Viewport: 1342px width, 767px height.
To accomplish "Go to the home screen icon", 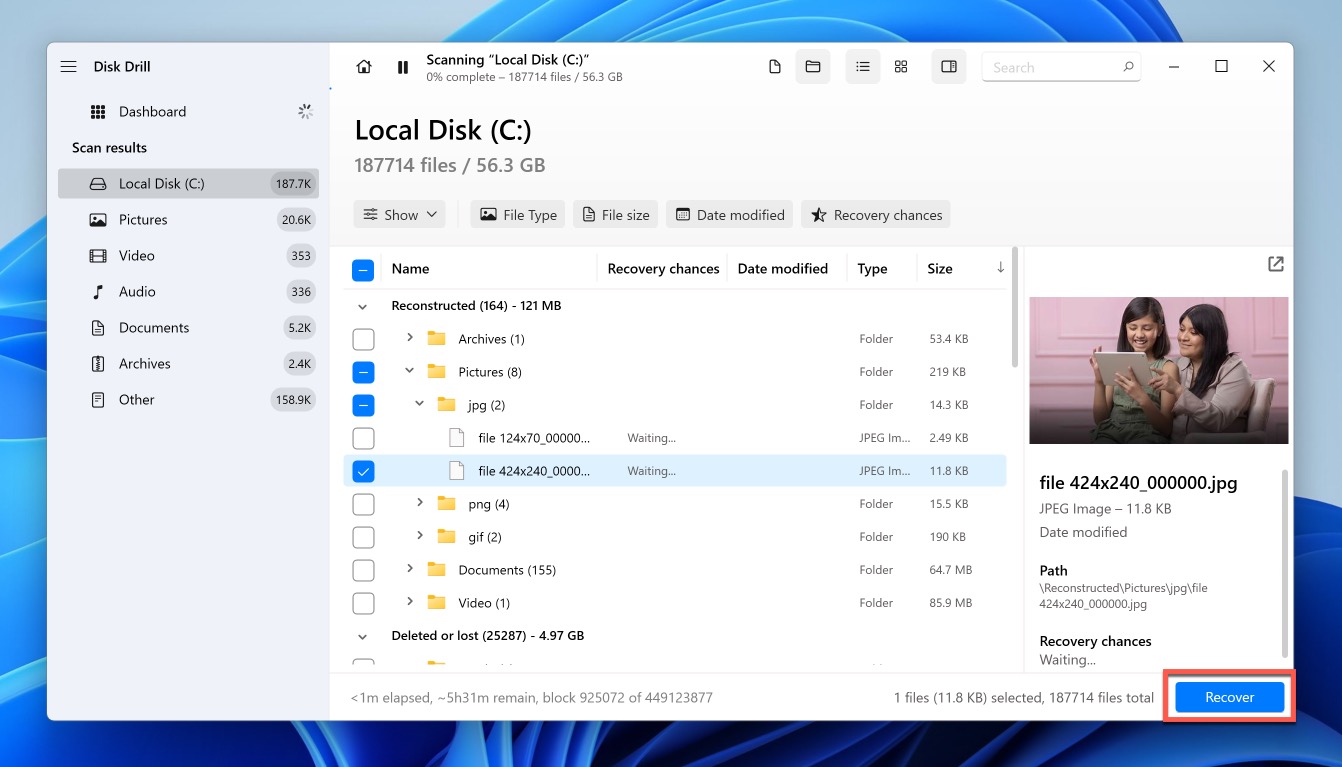I will (364, 67).
